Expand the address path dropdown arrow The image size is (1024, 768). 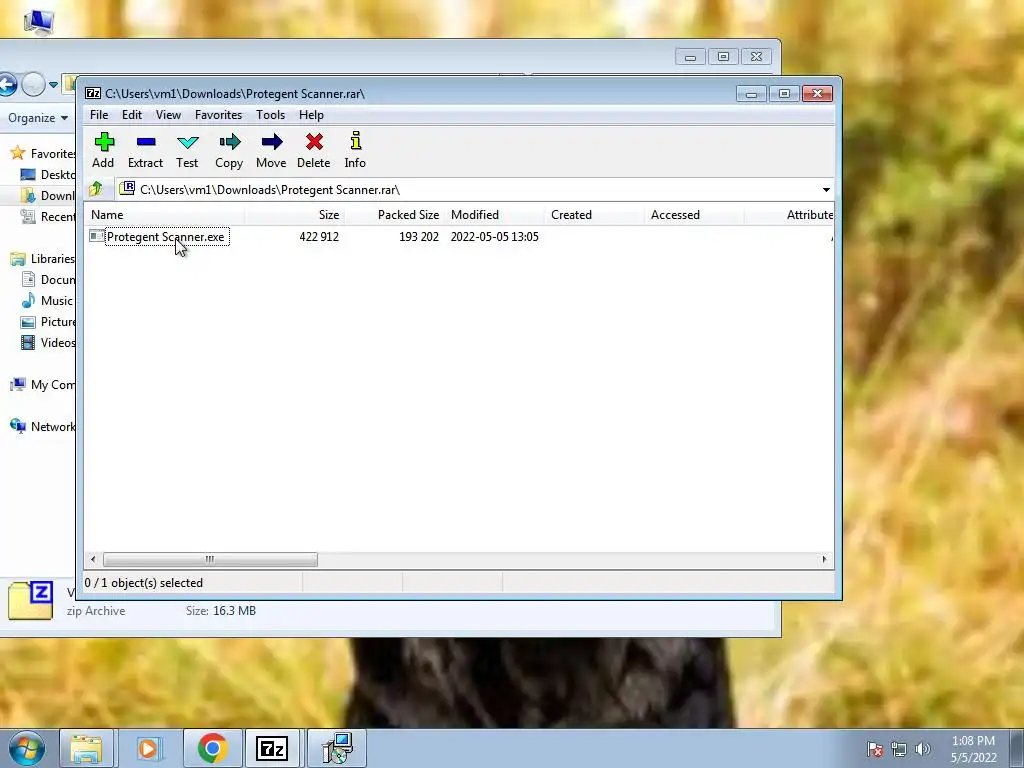(x=826, y=190)
